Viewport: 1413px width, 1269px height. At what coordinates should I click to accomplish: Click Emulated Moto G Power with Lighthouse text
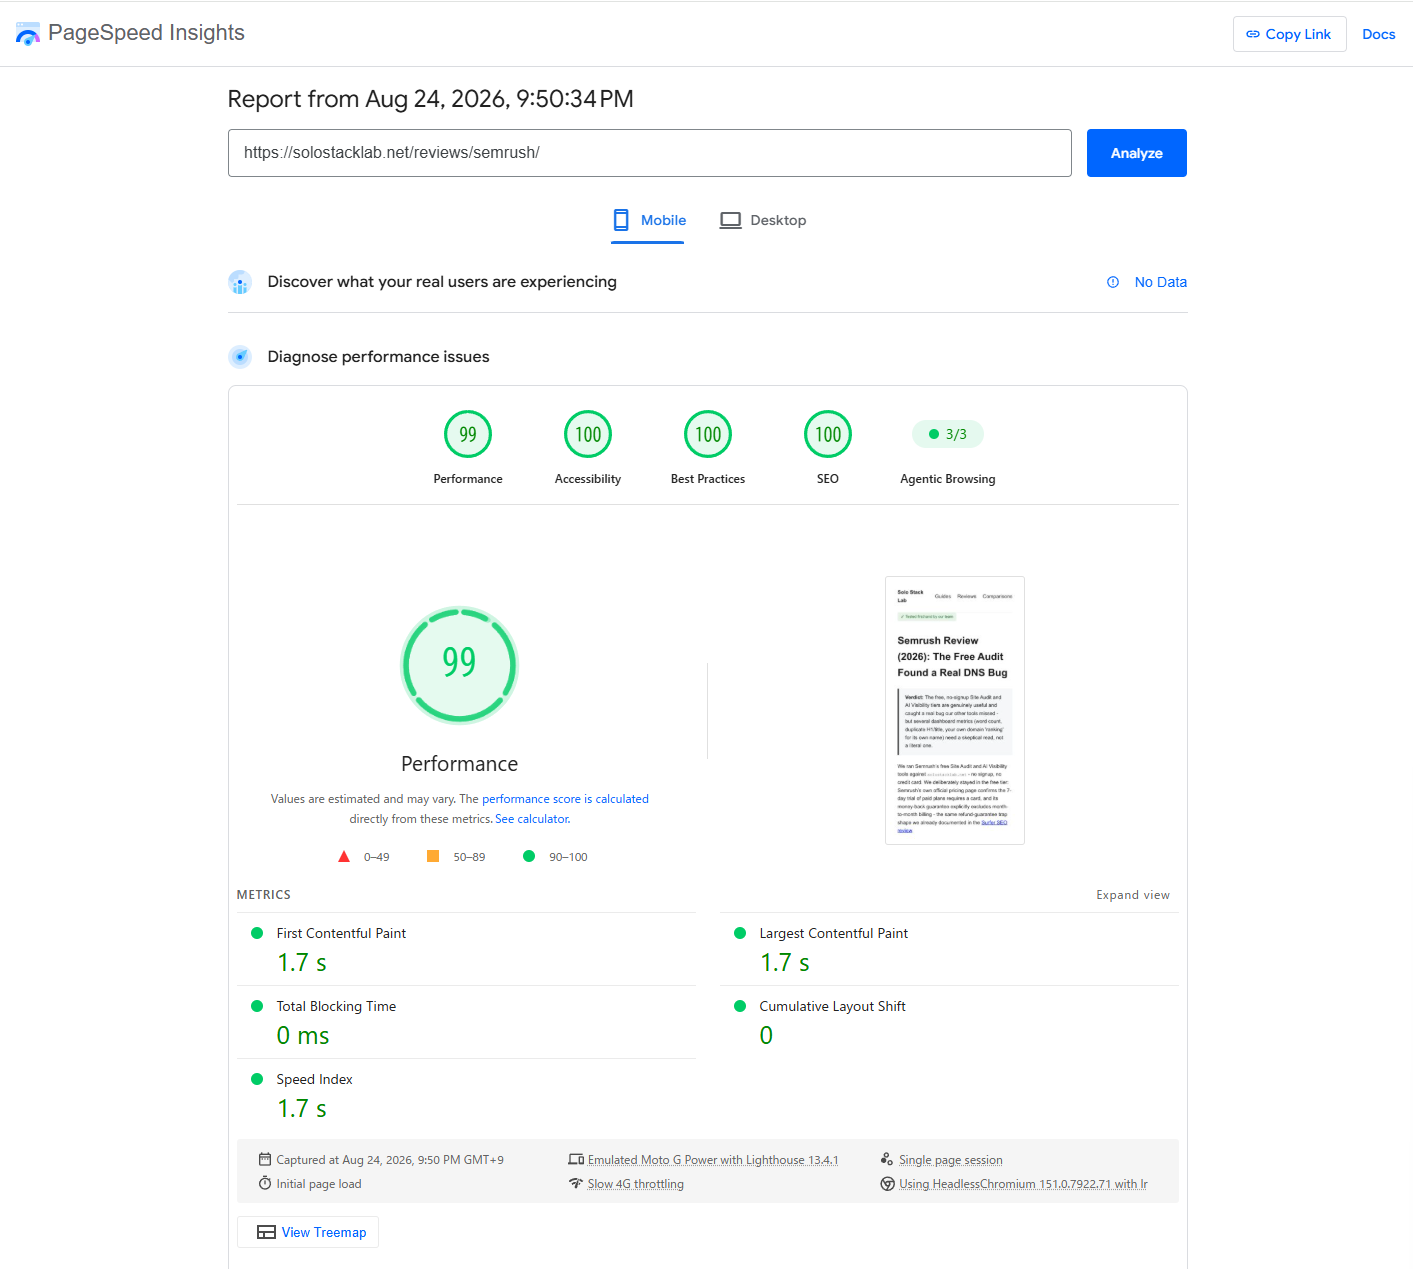click(x=713, y=1160)
